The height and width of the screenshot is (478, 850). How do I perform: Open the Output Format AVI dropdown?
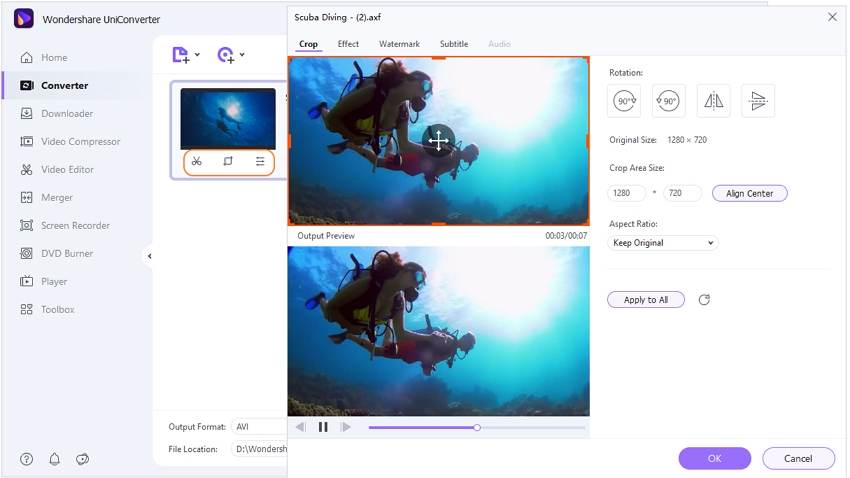tap(259, 427)
